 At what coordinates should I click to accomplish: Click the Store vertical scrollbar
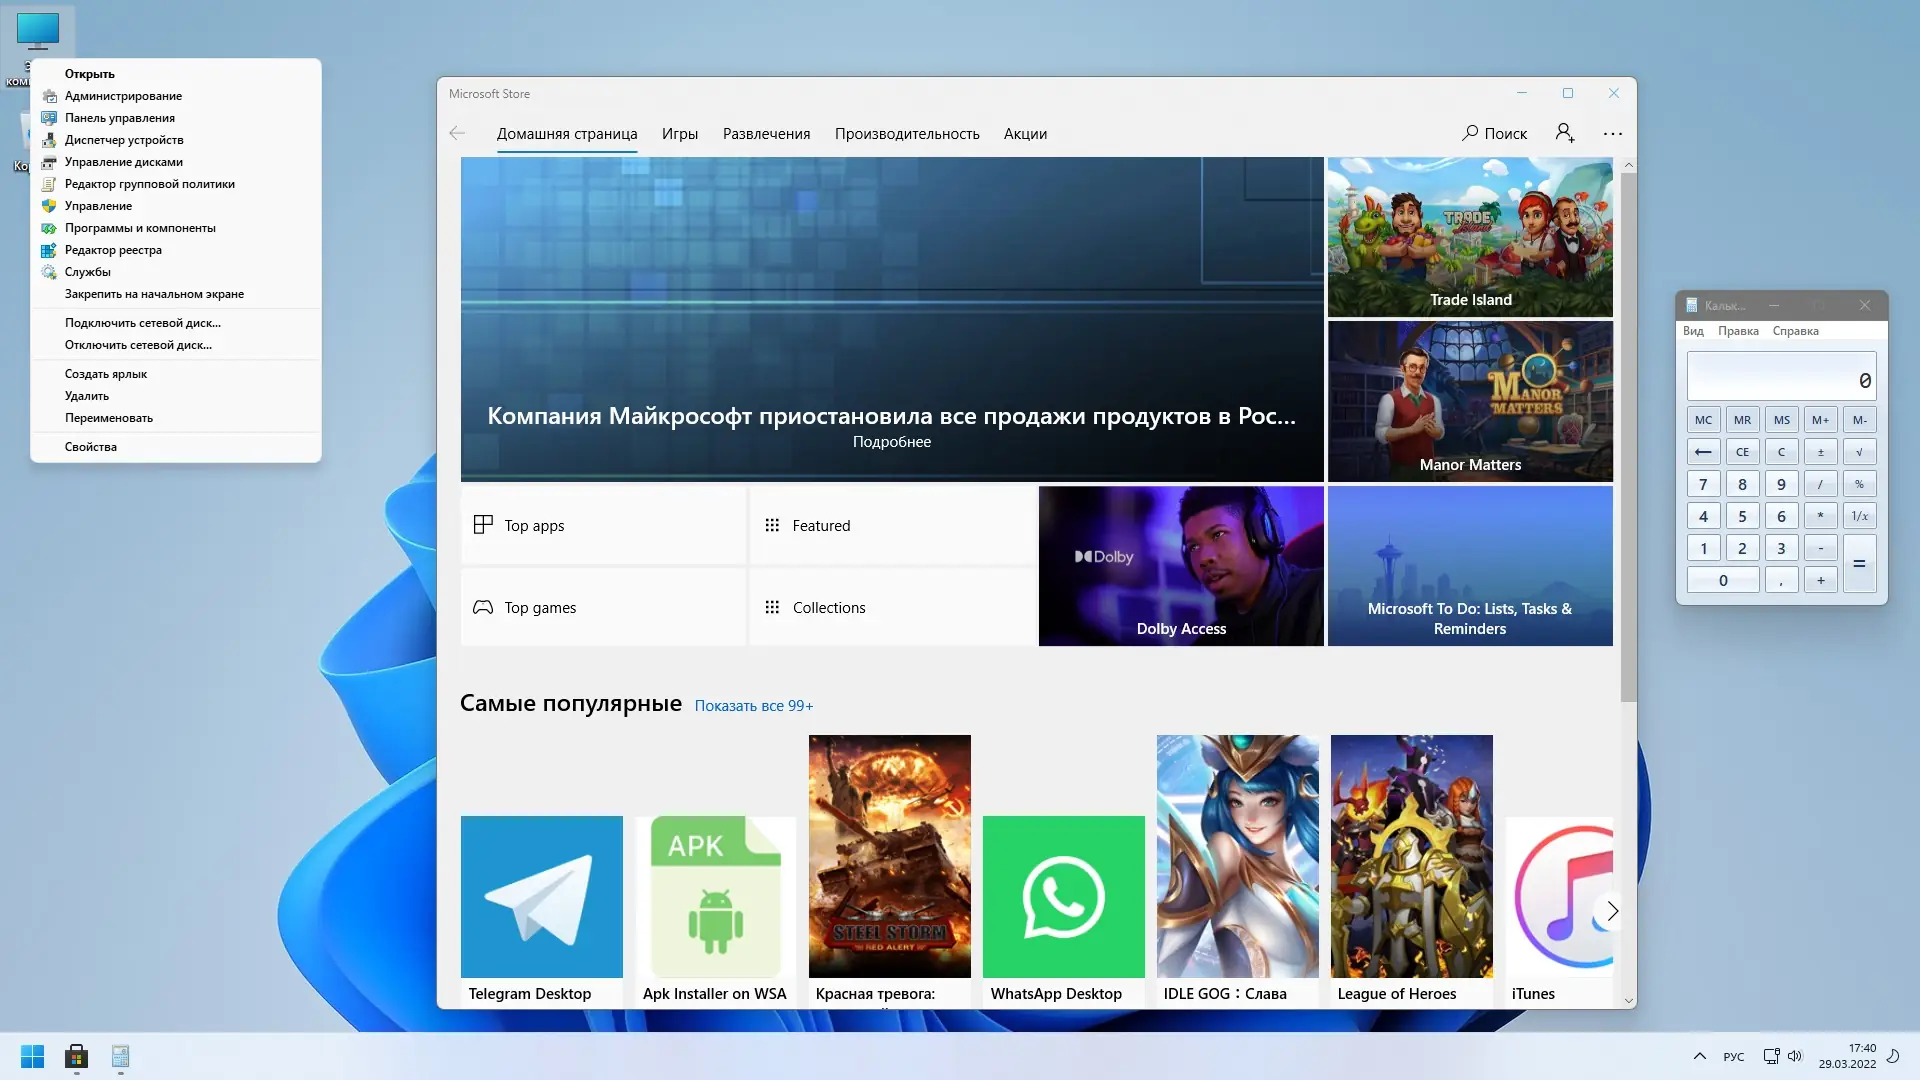(1628, 436)
